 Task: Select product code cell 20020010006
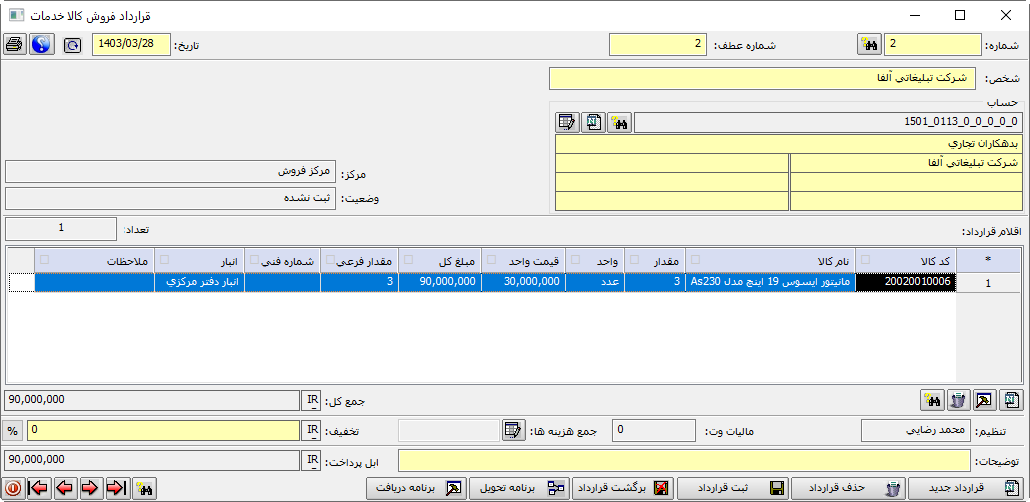pyautogui.click(x=906, y=283)
